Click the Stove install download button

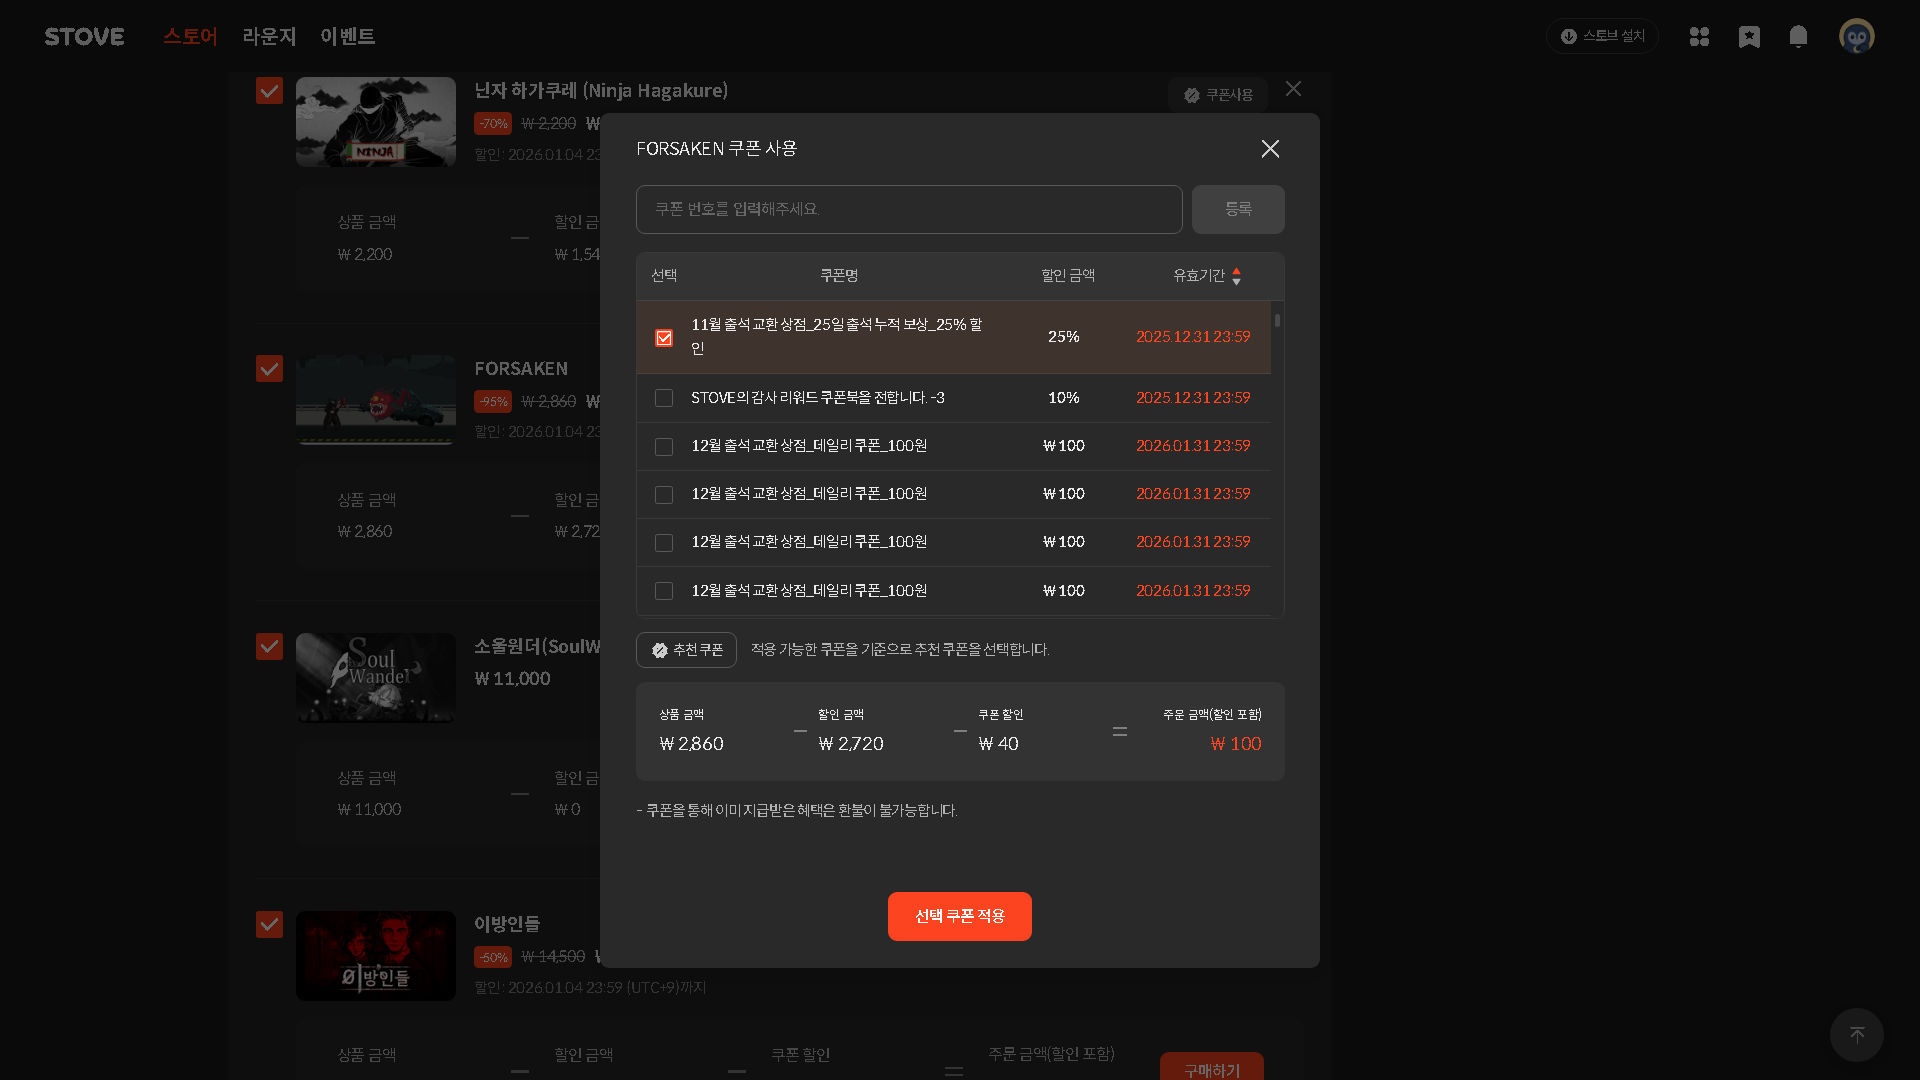pyautogui.click(x=1602, y=36)
